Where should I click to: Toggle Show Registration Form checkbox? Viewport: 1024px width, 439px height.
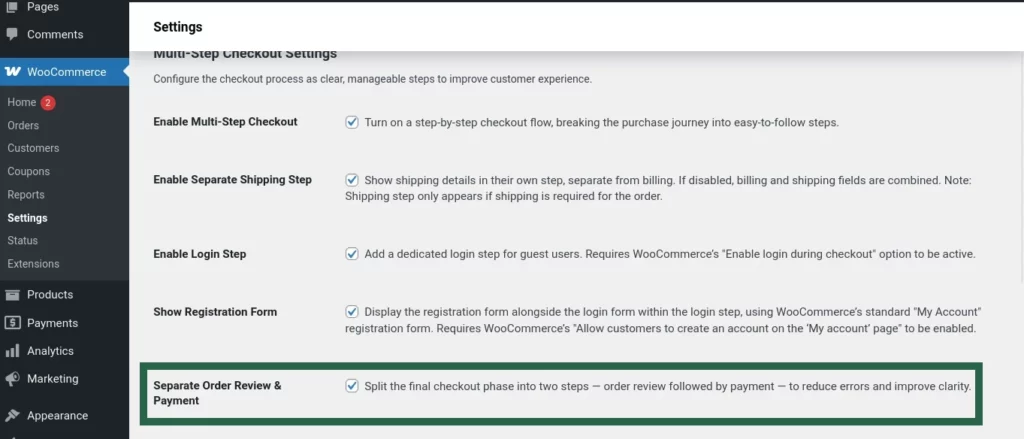point(352,312)
